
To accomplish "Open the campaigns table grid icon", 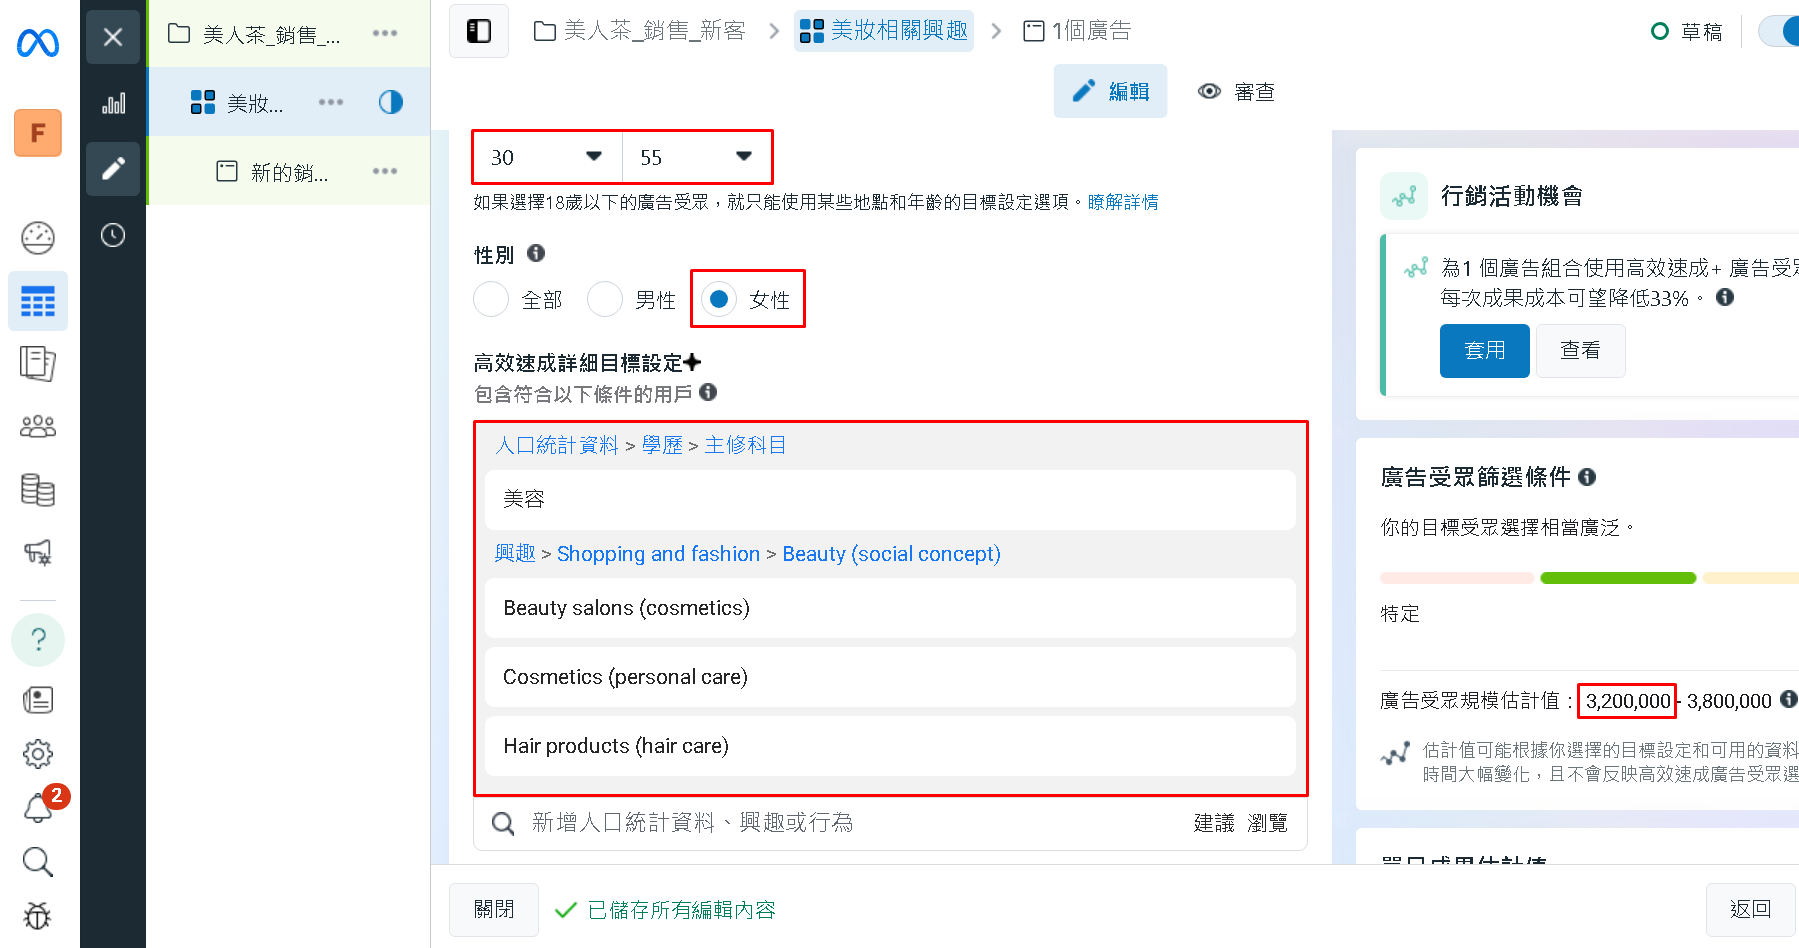I will point(38,301).
